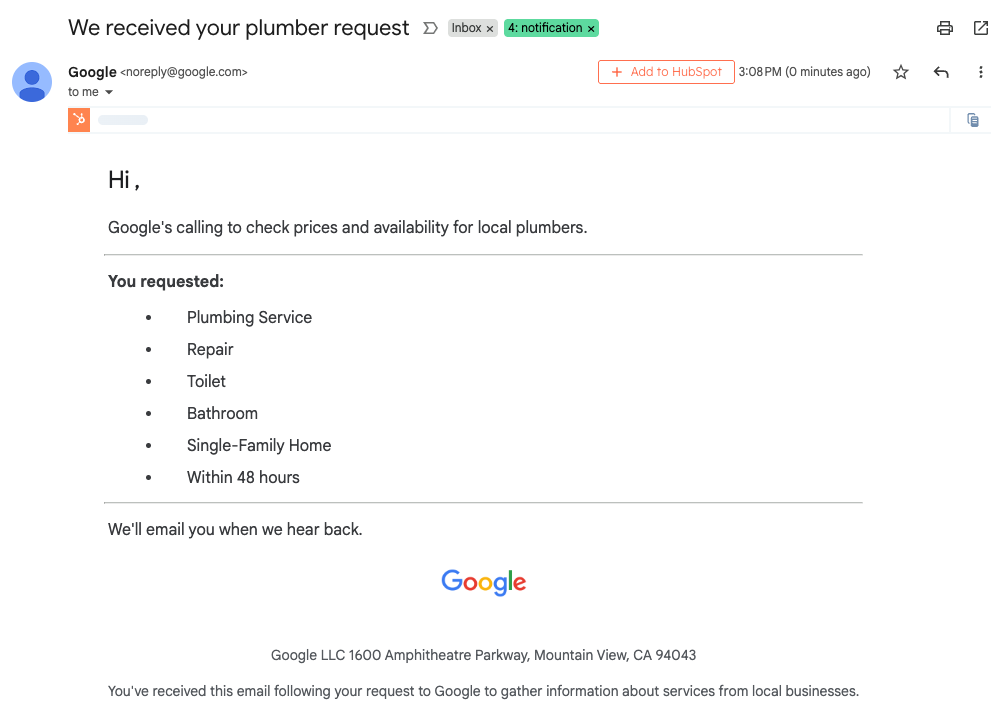The image size is (1005, 718).
Task: Click the Print all icon
Action: click(x=944, y=28)
